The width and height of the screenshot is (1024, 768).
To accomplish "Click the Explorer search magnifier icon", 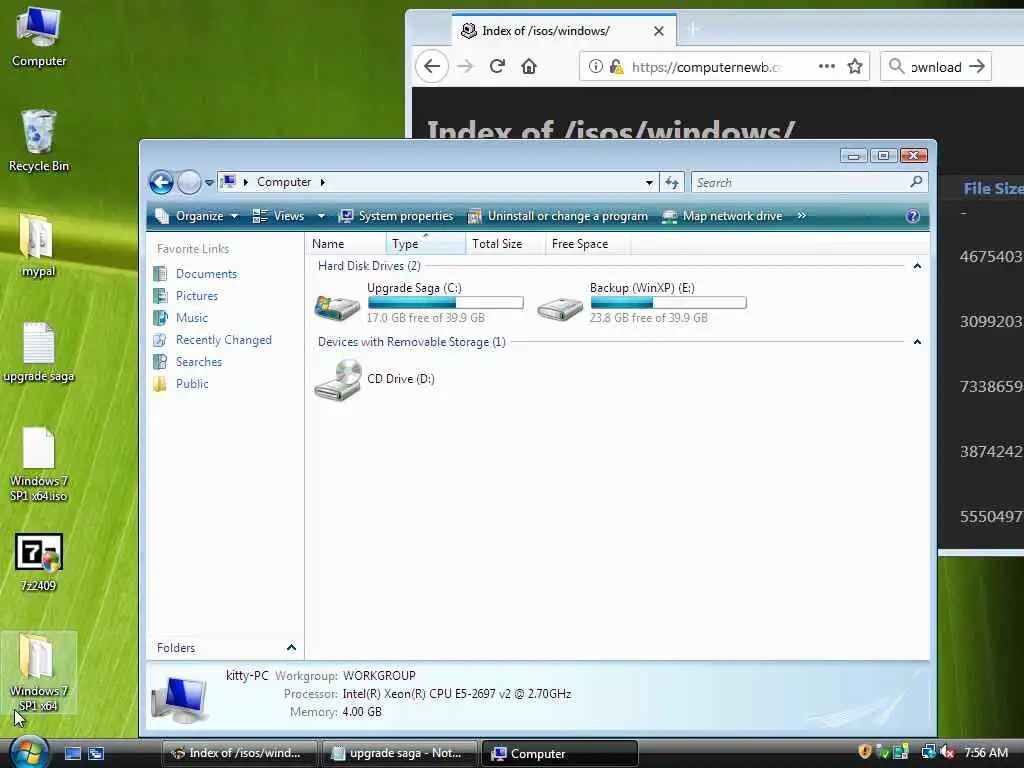I will [x=916, y=182].
